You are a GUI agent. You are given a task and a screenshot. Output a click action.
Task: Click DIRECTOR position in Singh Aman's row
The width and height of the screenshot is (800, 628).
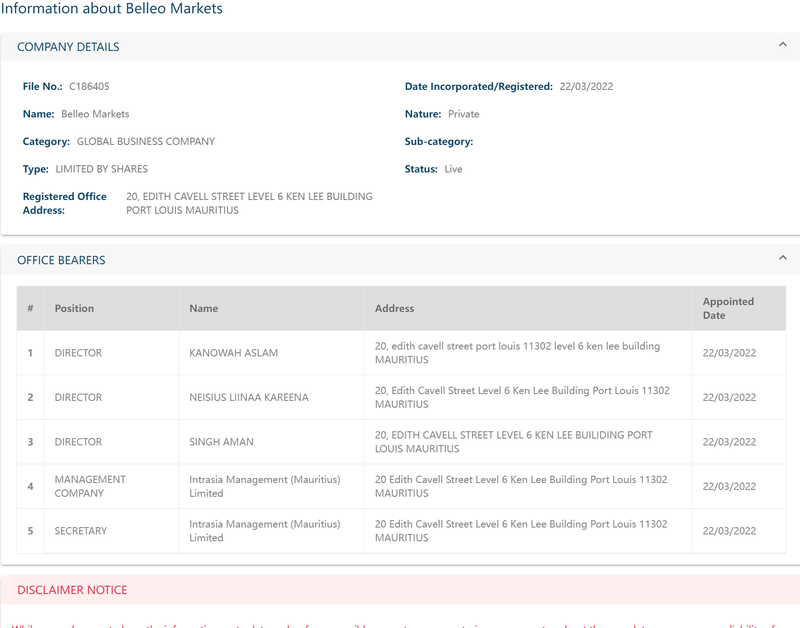pyautogui.click(x=79, y=441)
